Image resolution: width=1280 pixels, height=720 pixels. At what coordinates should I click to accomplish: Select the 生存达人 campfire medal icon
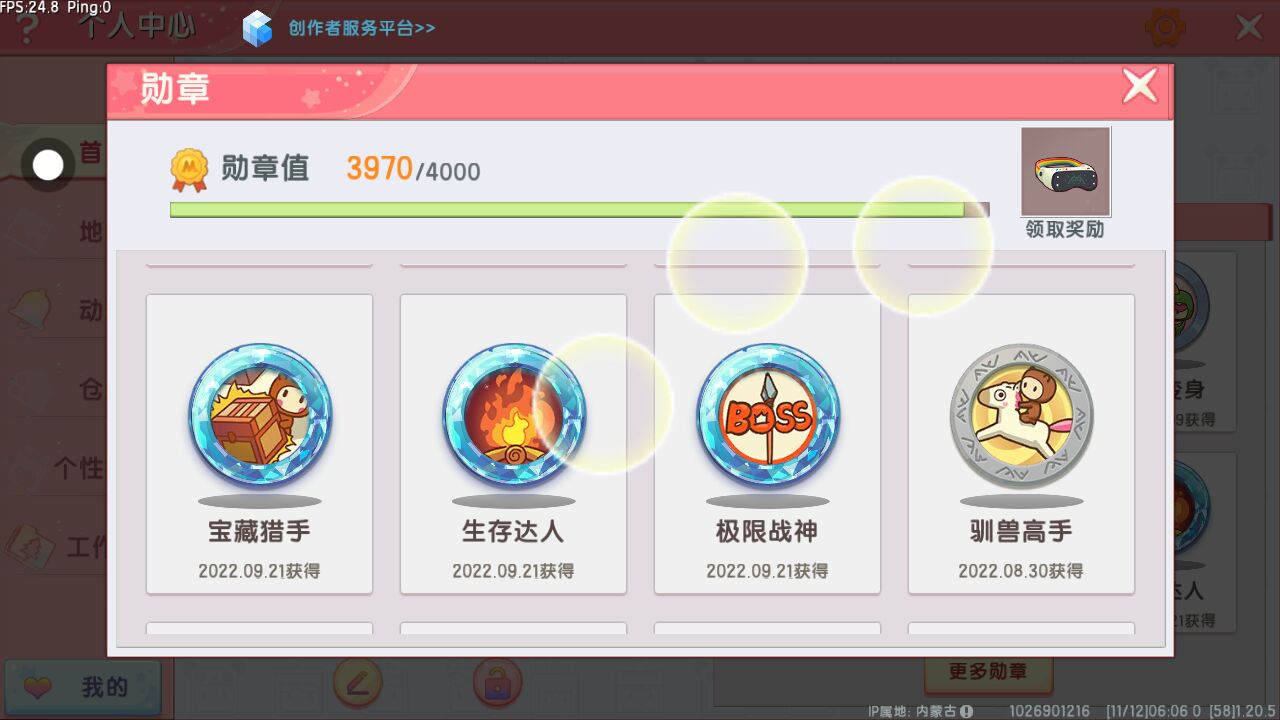pyautogui.click(x=514, y=416)
